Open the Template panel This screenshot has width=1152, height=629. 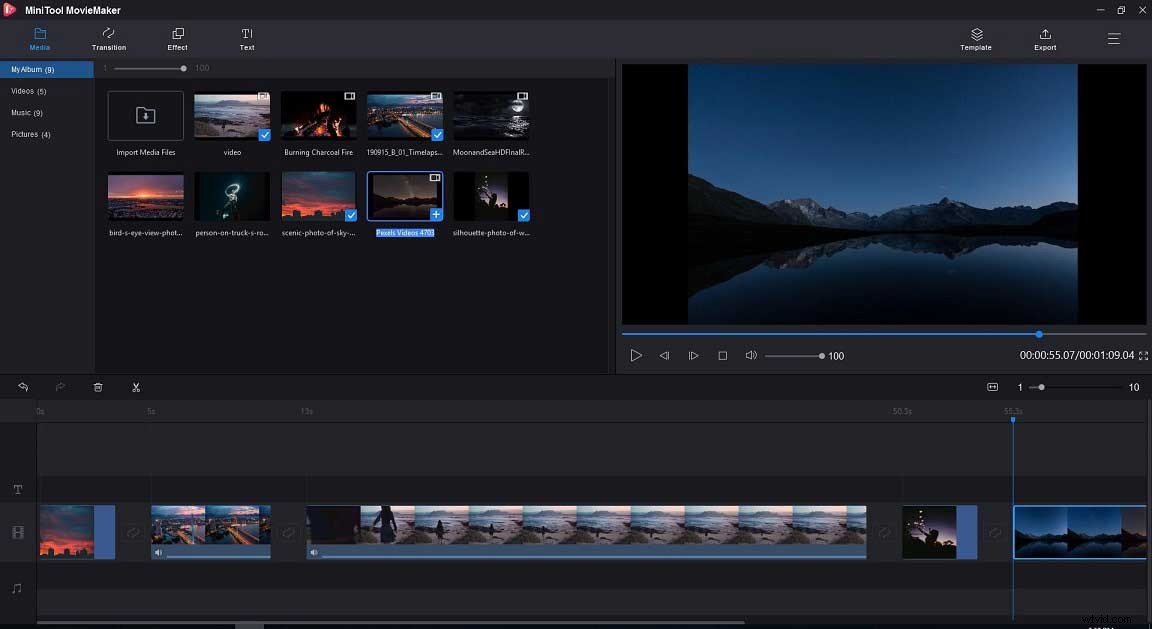[x=975, y=40]
